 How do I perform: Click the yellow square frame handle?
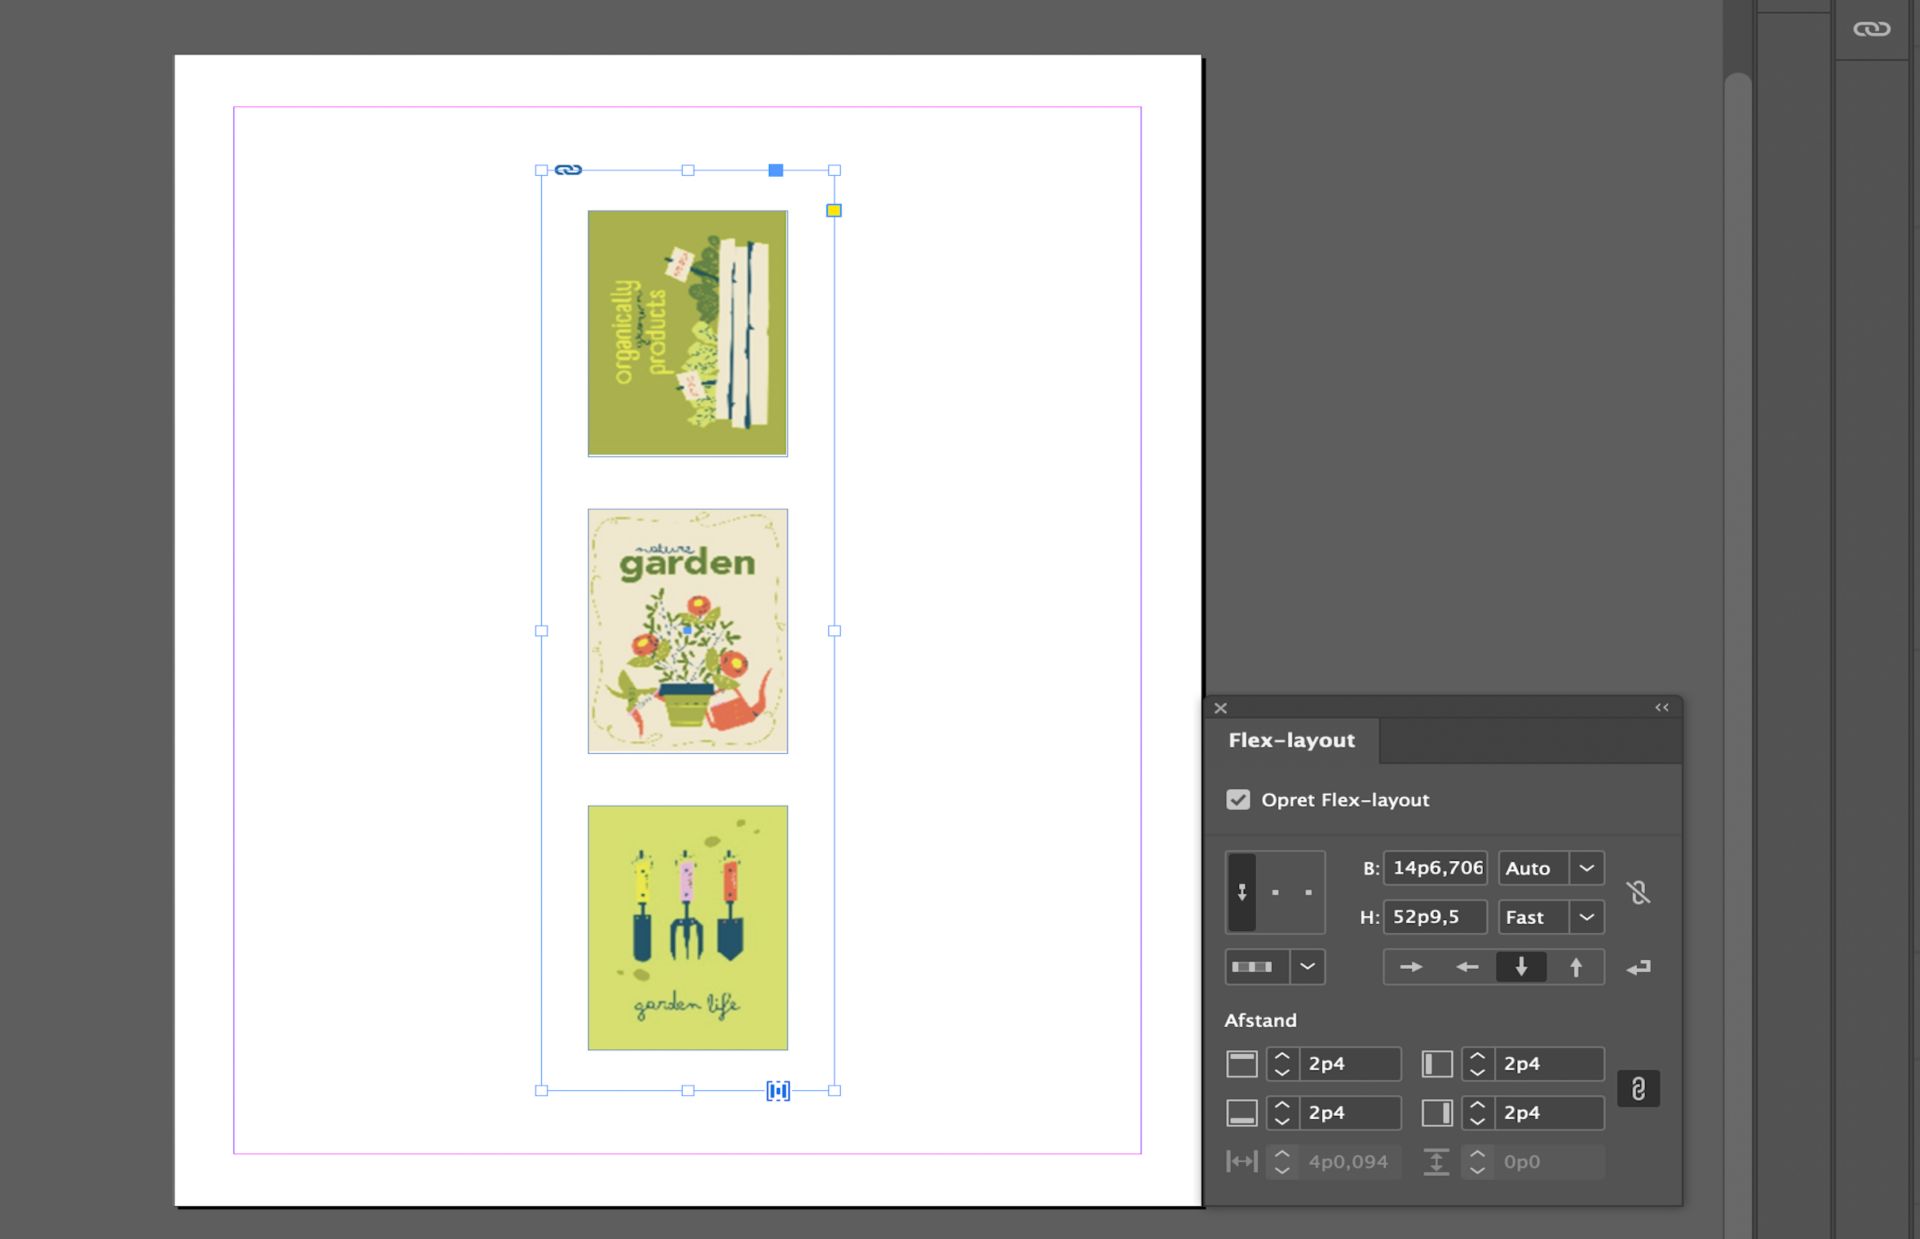[834, 210]
